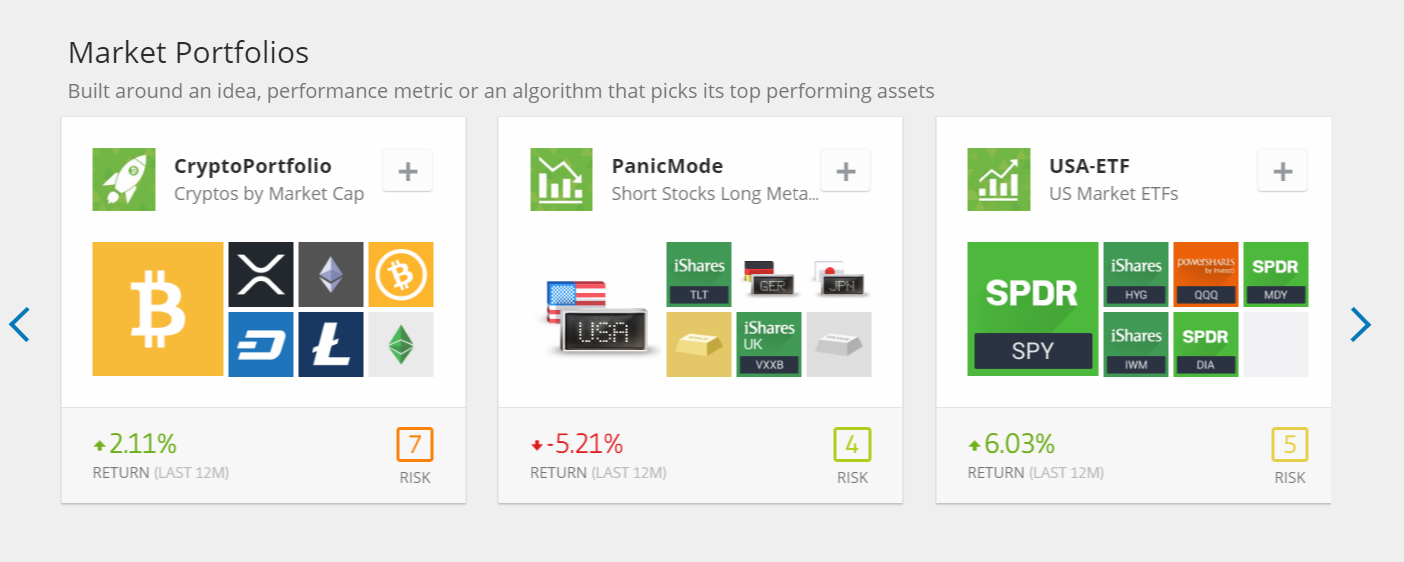The height and width of the screenshot is (562, 1404).
Task: Click the PanicMode declining chart icon
Action: click(562, 180)
